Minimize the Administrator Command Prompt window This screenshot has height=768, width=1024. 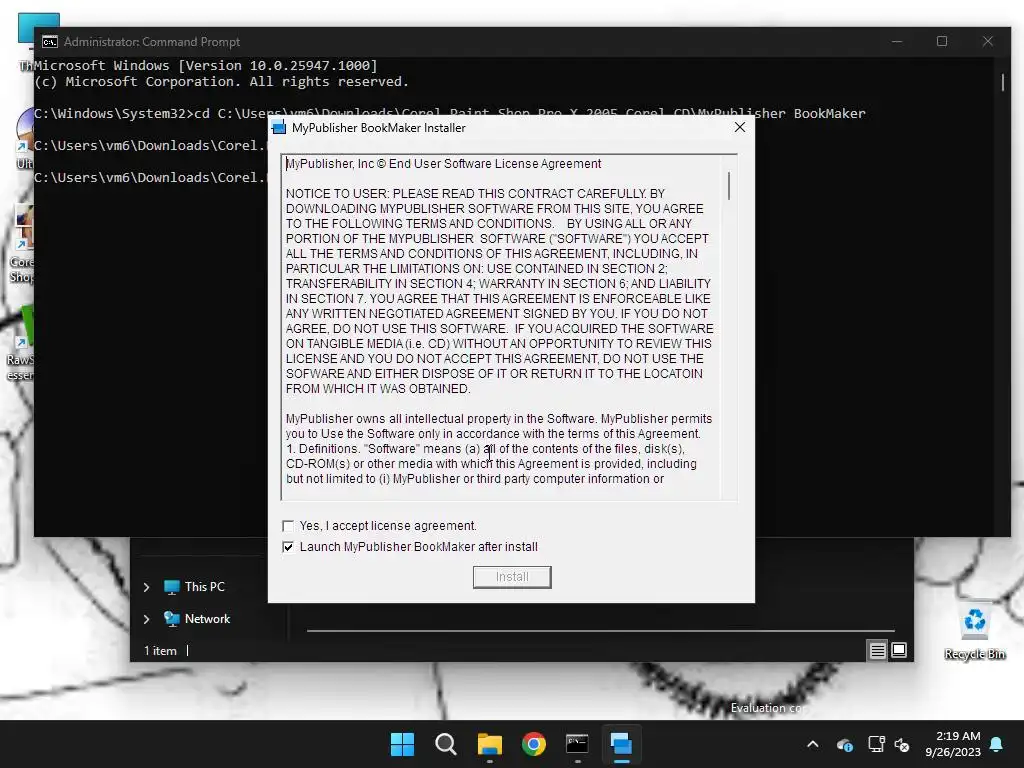(897, 41)
